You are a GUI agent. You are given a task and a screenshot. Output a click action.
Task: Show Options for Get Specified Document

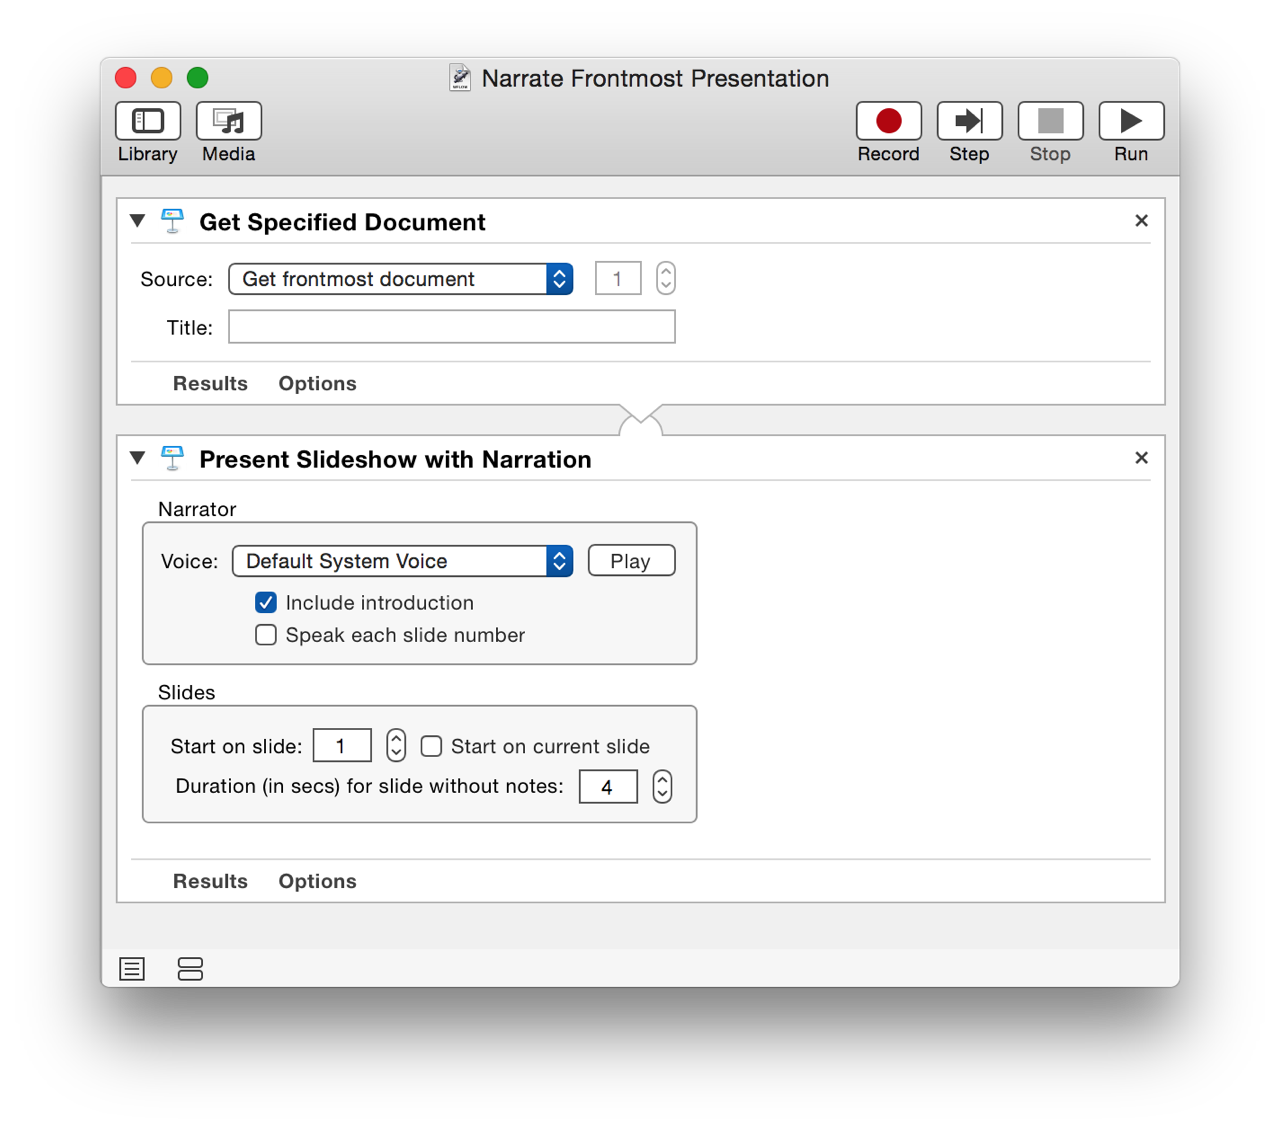click(x=317, y=383)
